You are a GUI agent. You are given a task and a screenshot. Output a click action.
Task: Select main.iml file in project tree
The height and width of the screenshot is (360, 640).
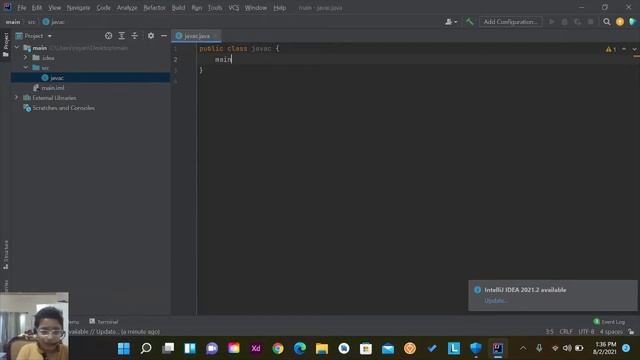point(53,88)
